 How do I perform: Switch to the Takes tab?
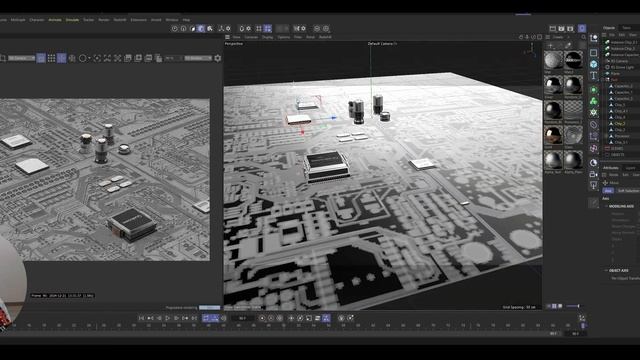[627, 28]
